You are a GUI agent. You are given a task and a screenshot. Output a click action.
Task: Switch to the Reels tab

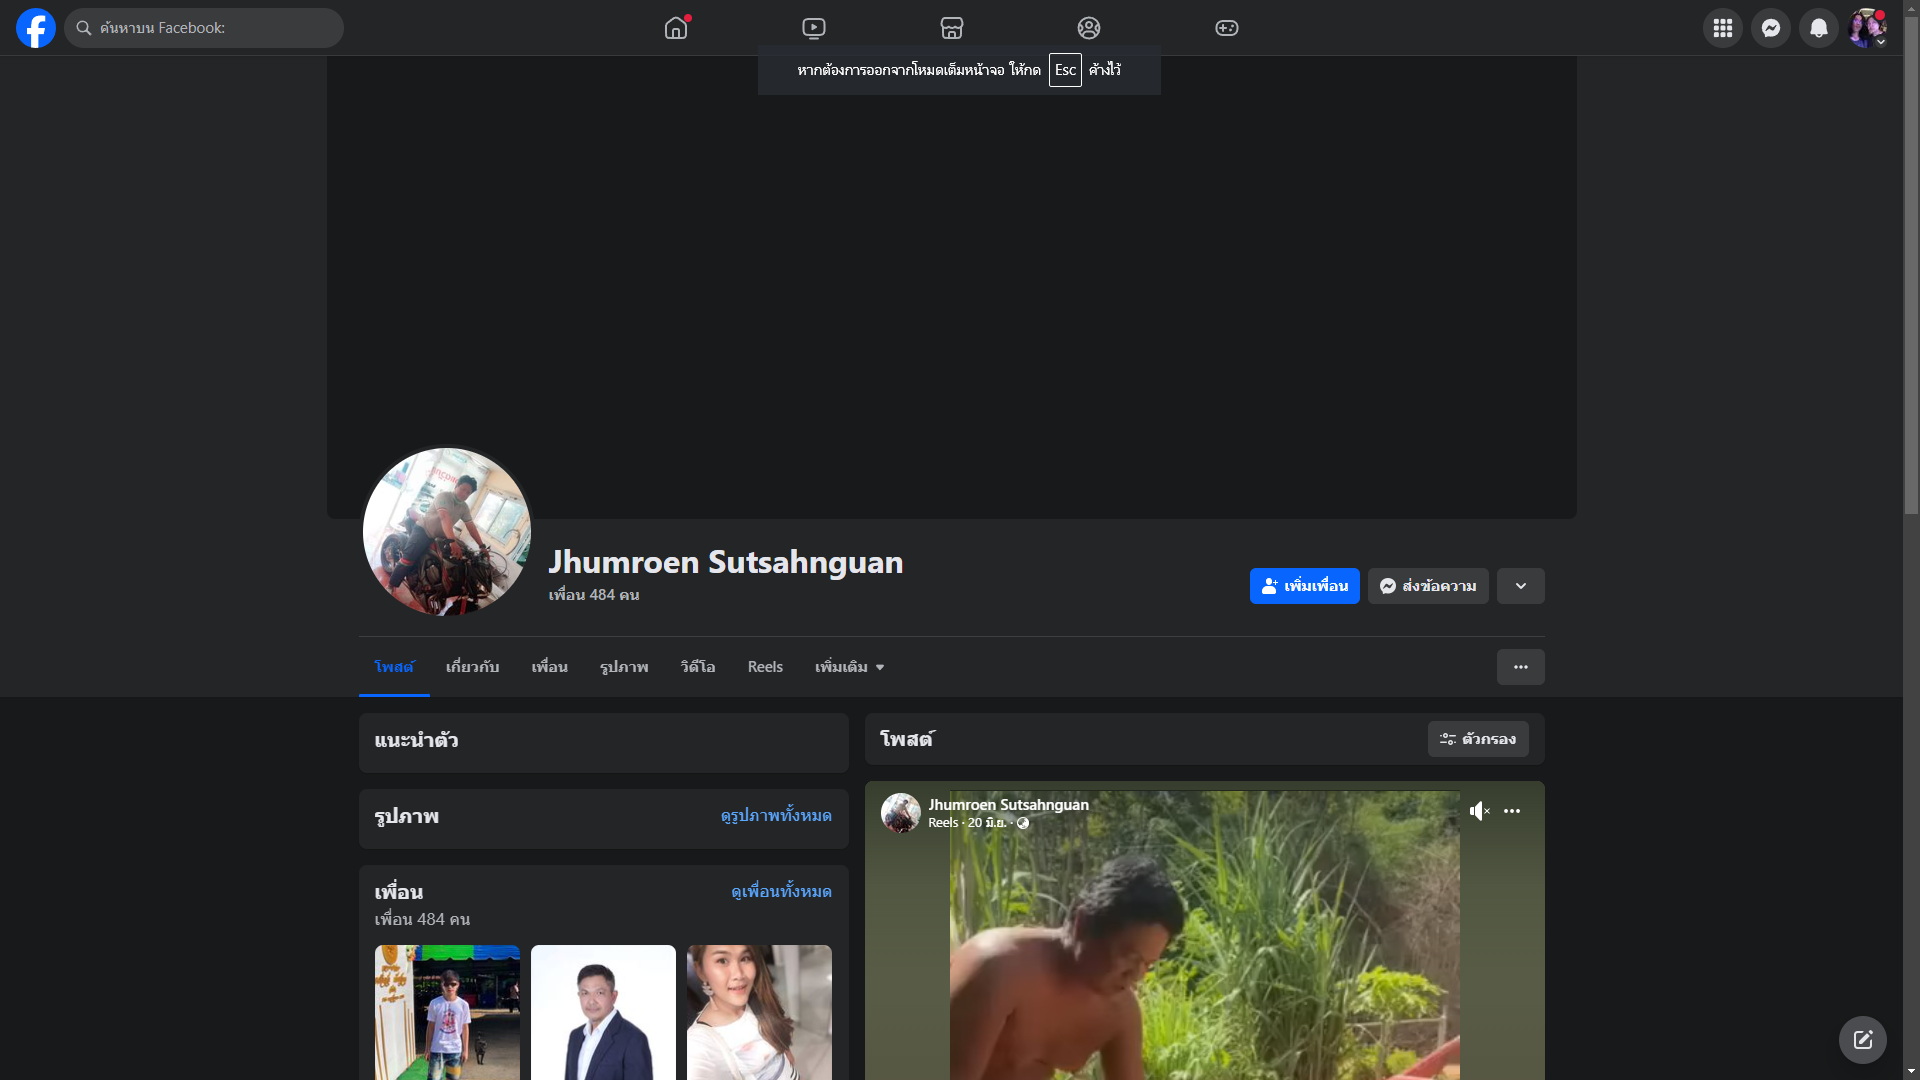coord(765,667)
